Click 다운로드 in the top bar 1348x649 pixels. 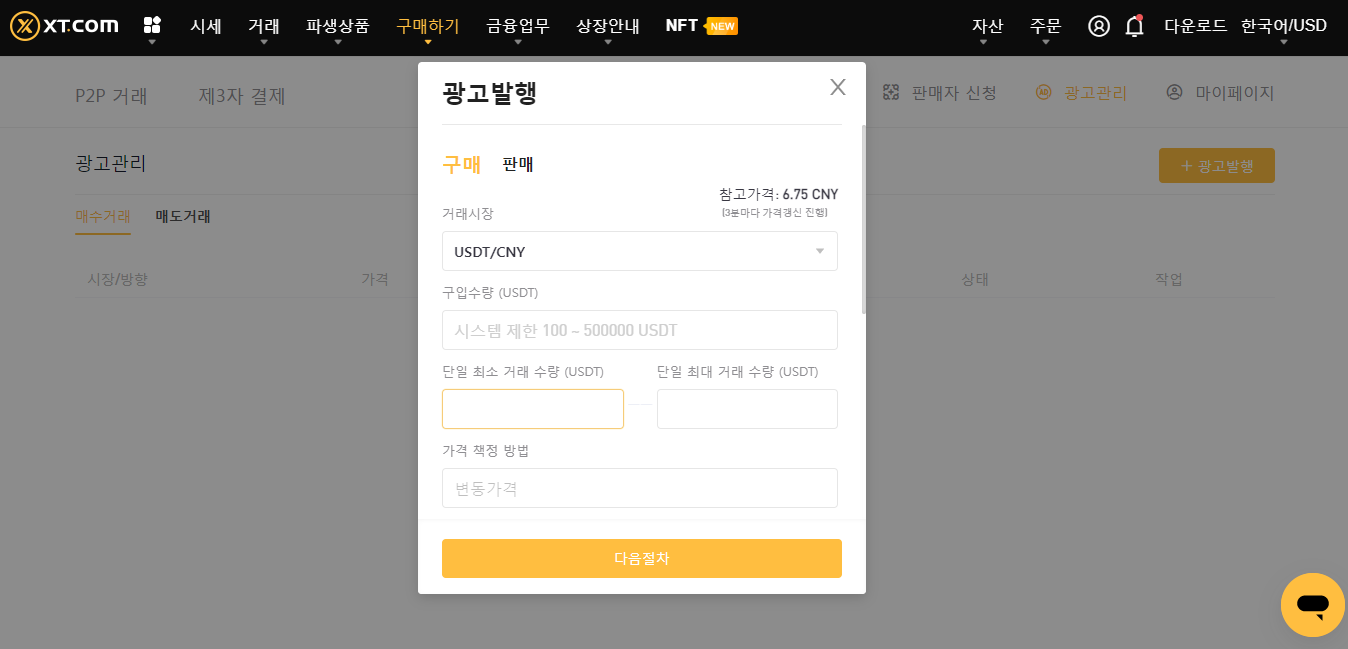[1195, 26]
